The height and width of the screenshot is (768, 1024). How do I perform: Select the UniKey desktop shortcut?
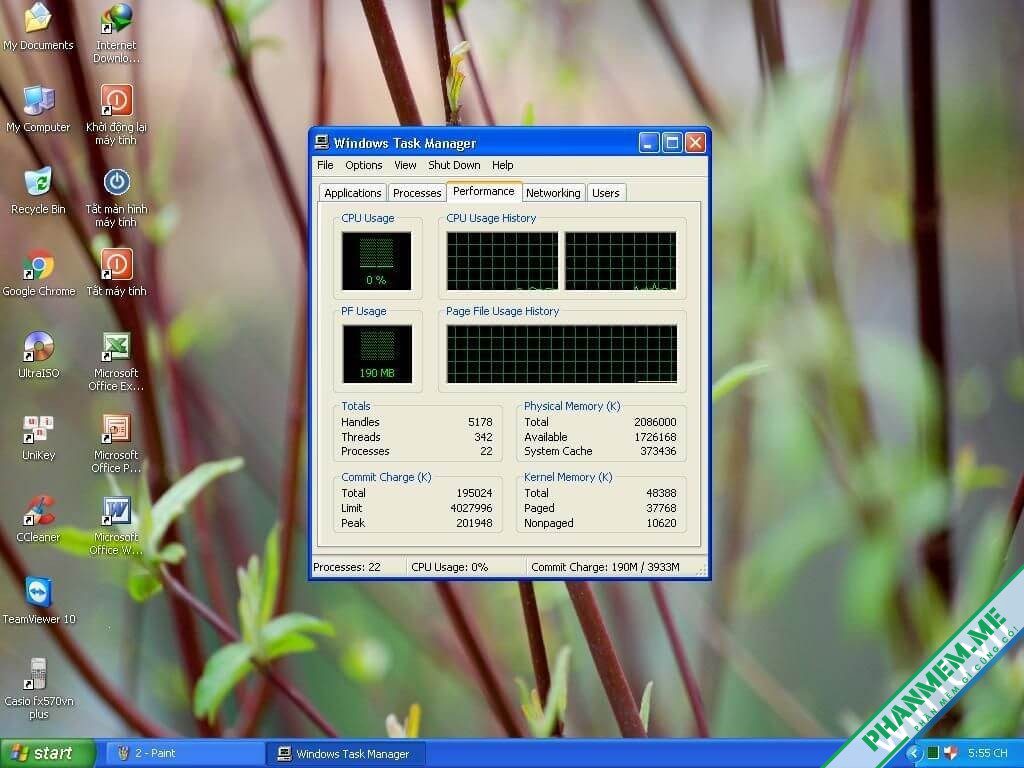coord(39,437)
